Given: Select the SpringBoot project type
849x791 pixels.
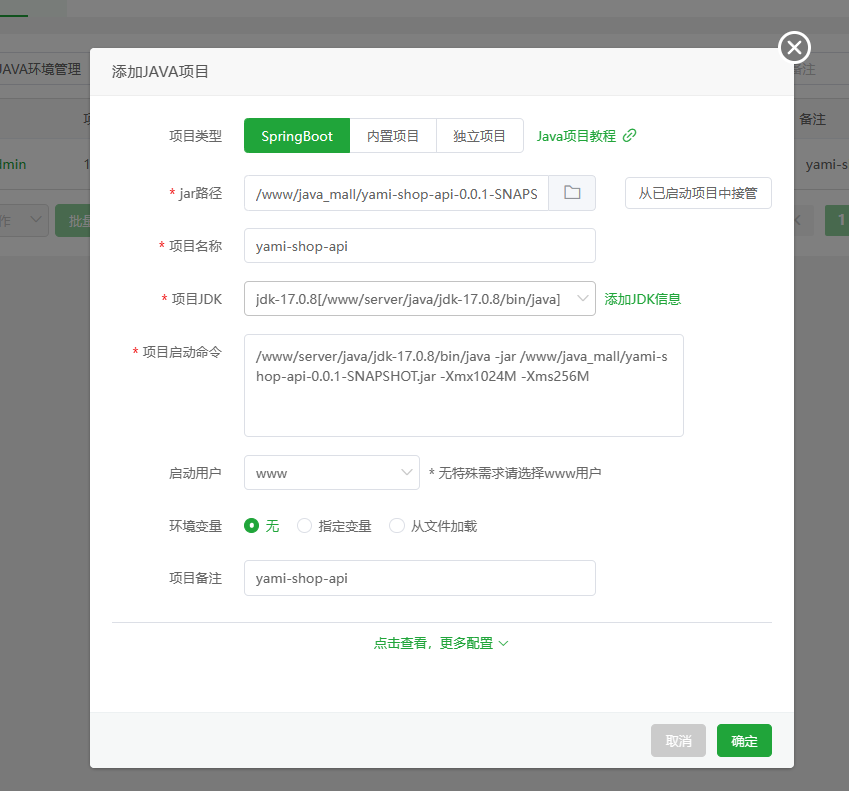Looking at the screenshot, I should tap(296, 135).
